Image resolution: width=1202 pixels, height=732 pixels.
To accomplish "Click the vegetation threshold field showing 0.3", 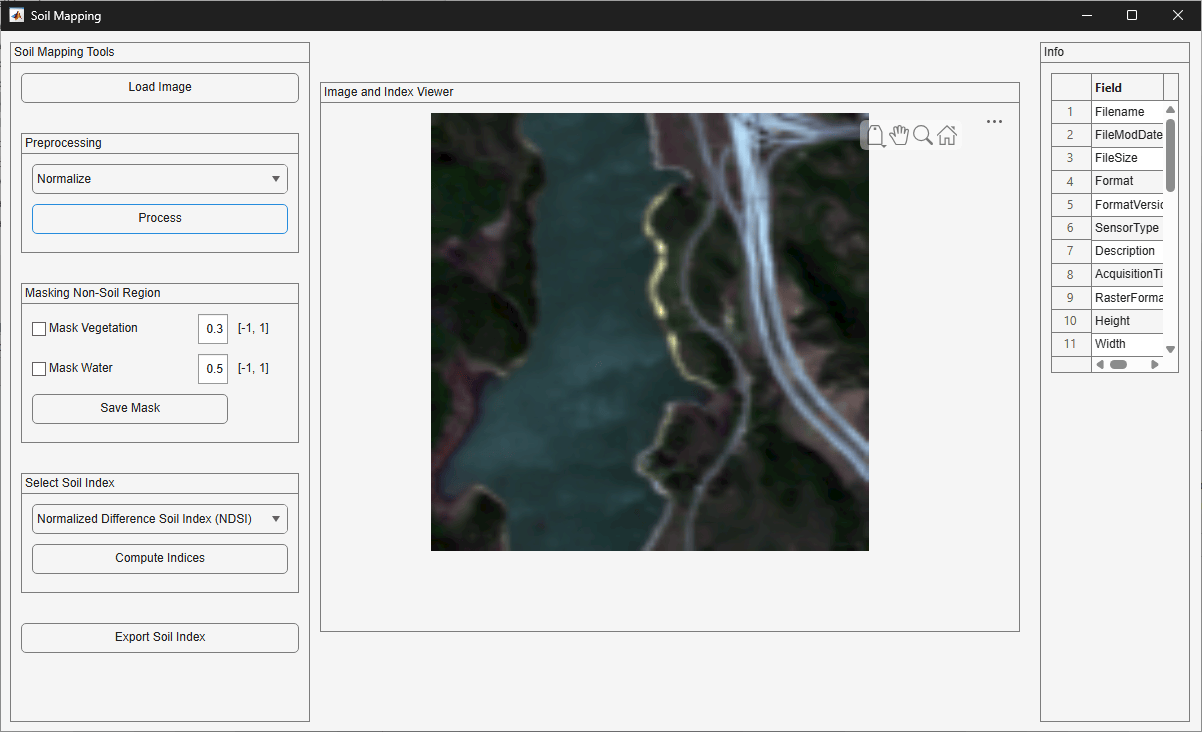I will 213,329.
